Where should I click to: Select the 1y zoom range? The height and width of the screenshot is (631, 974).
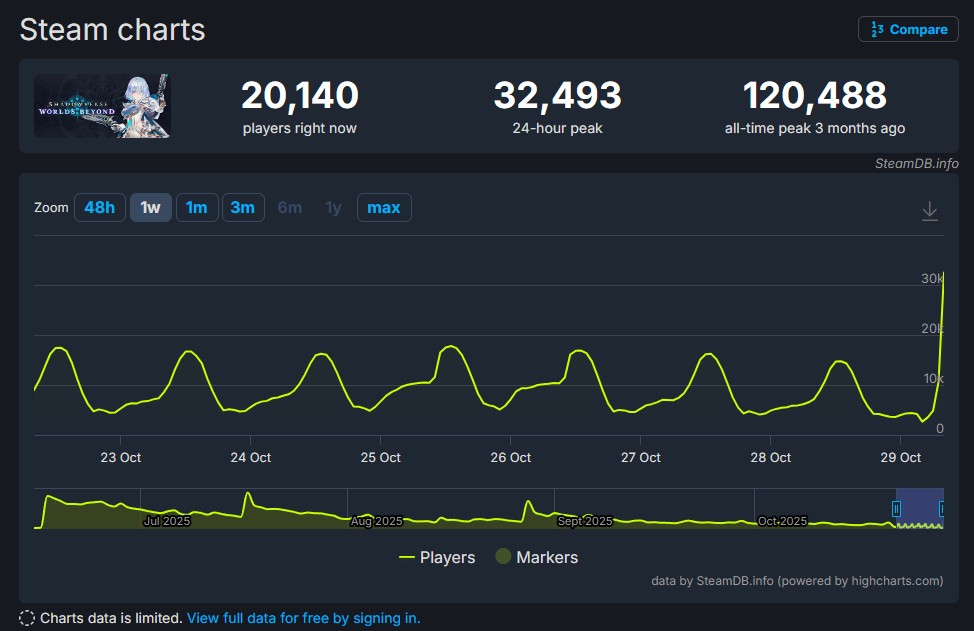(x=334, y=207)
